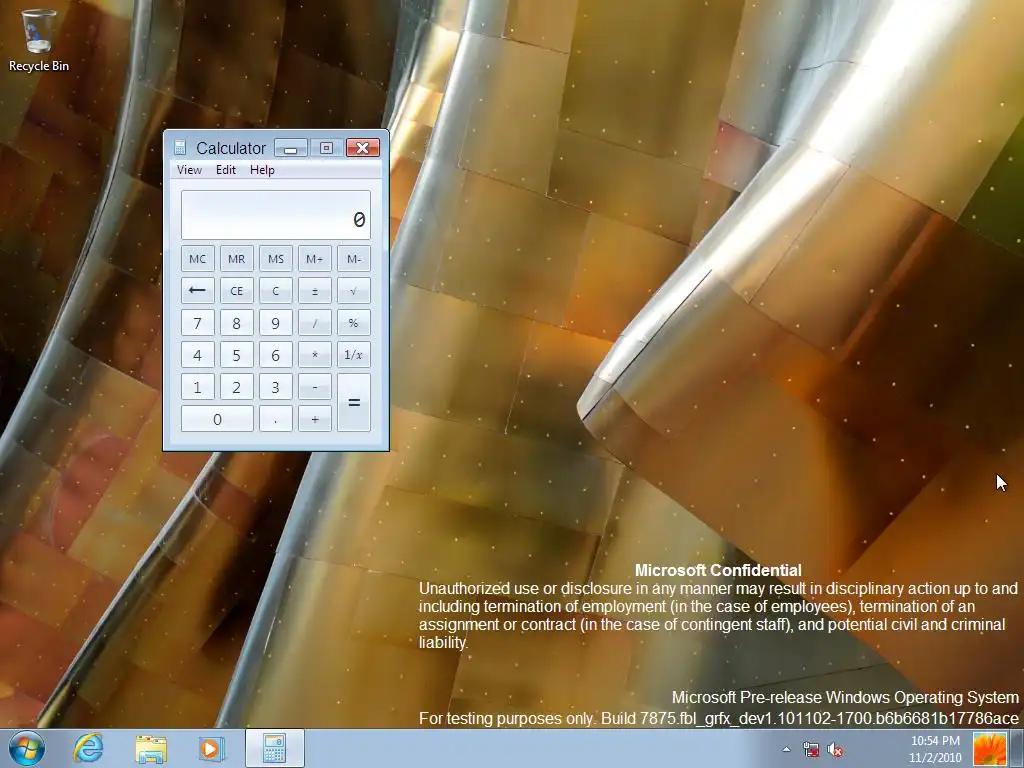
Task: Click the subtract (-) key
Action: pos(315,387)
